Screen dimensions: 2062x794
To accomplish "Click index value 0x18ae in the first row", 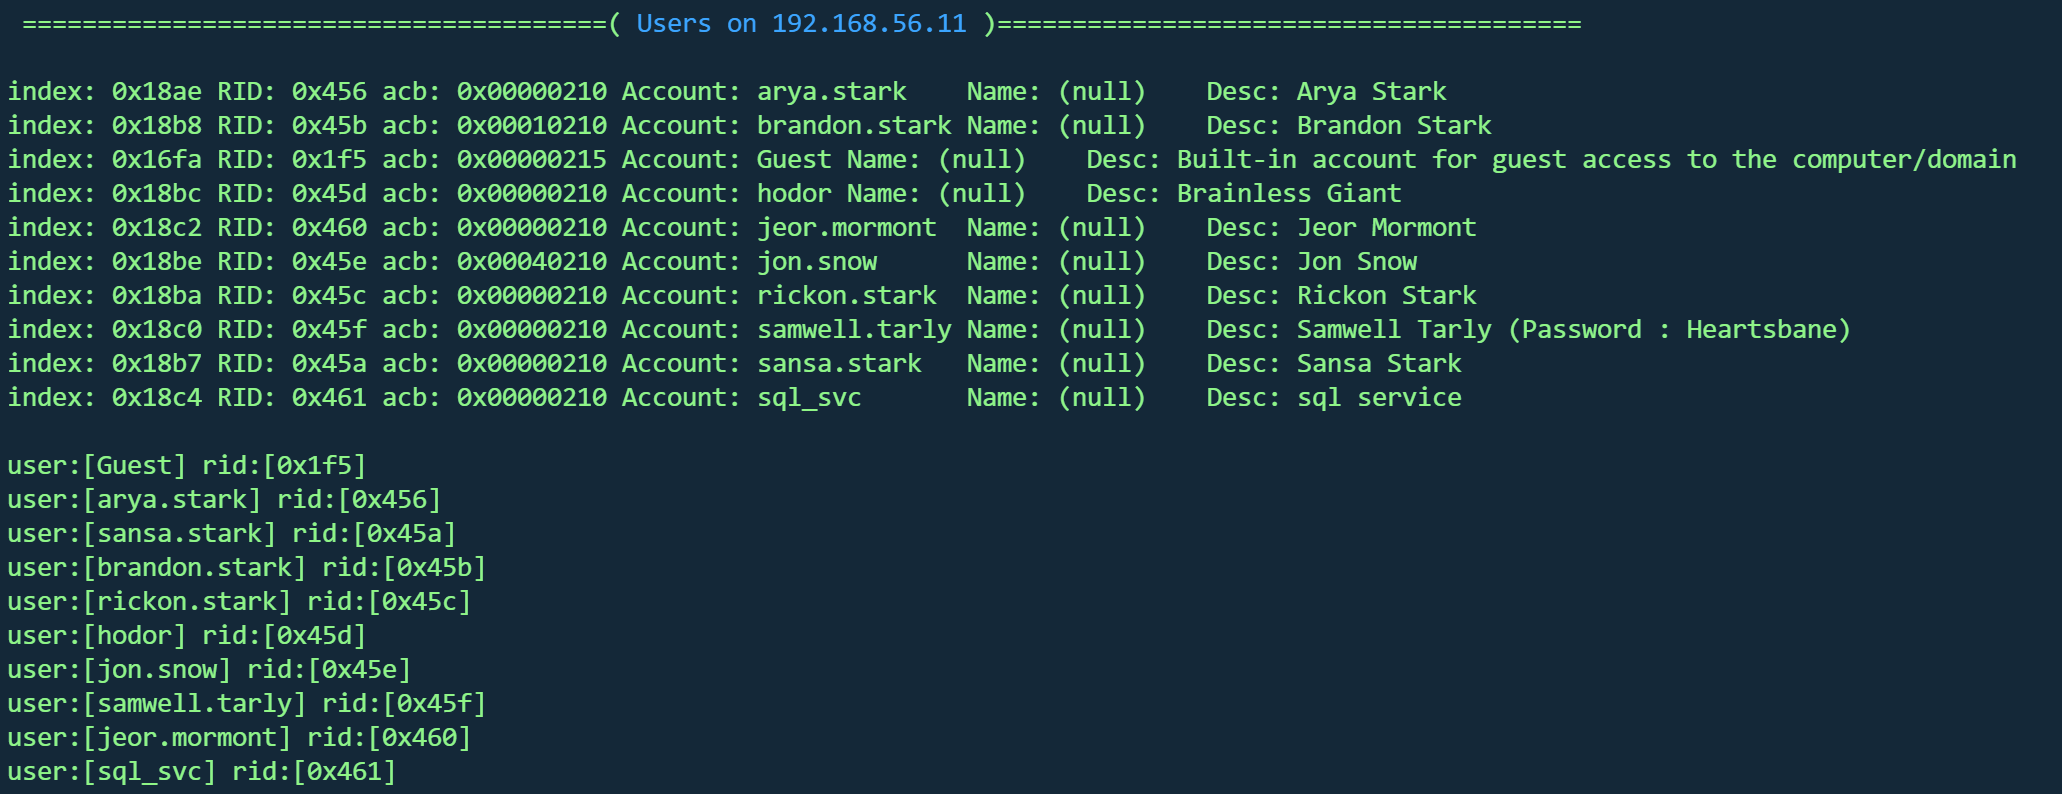I will [x=156, y=92].
